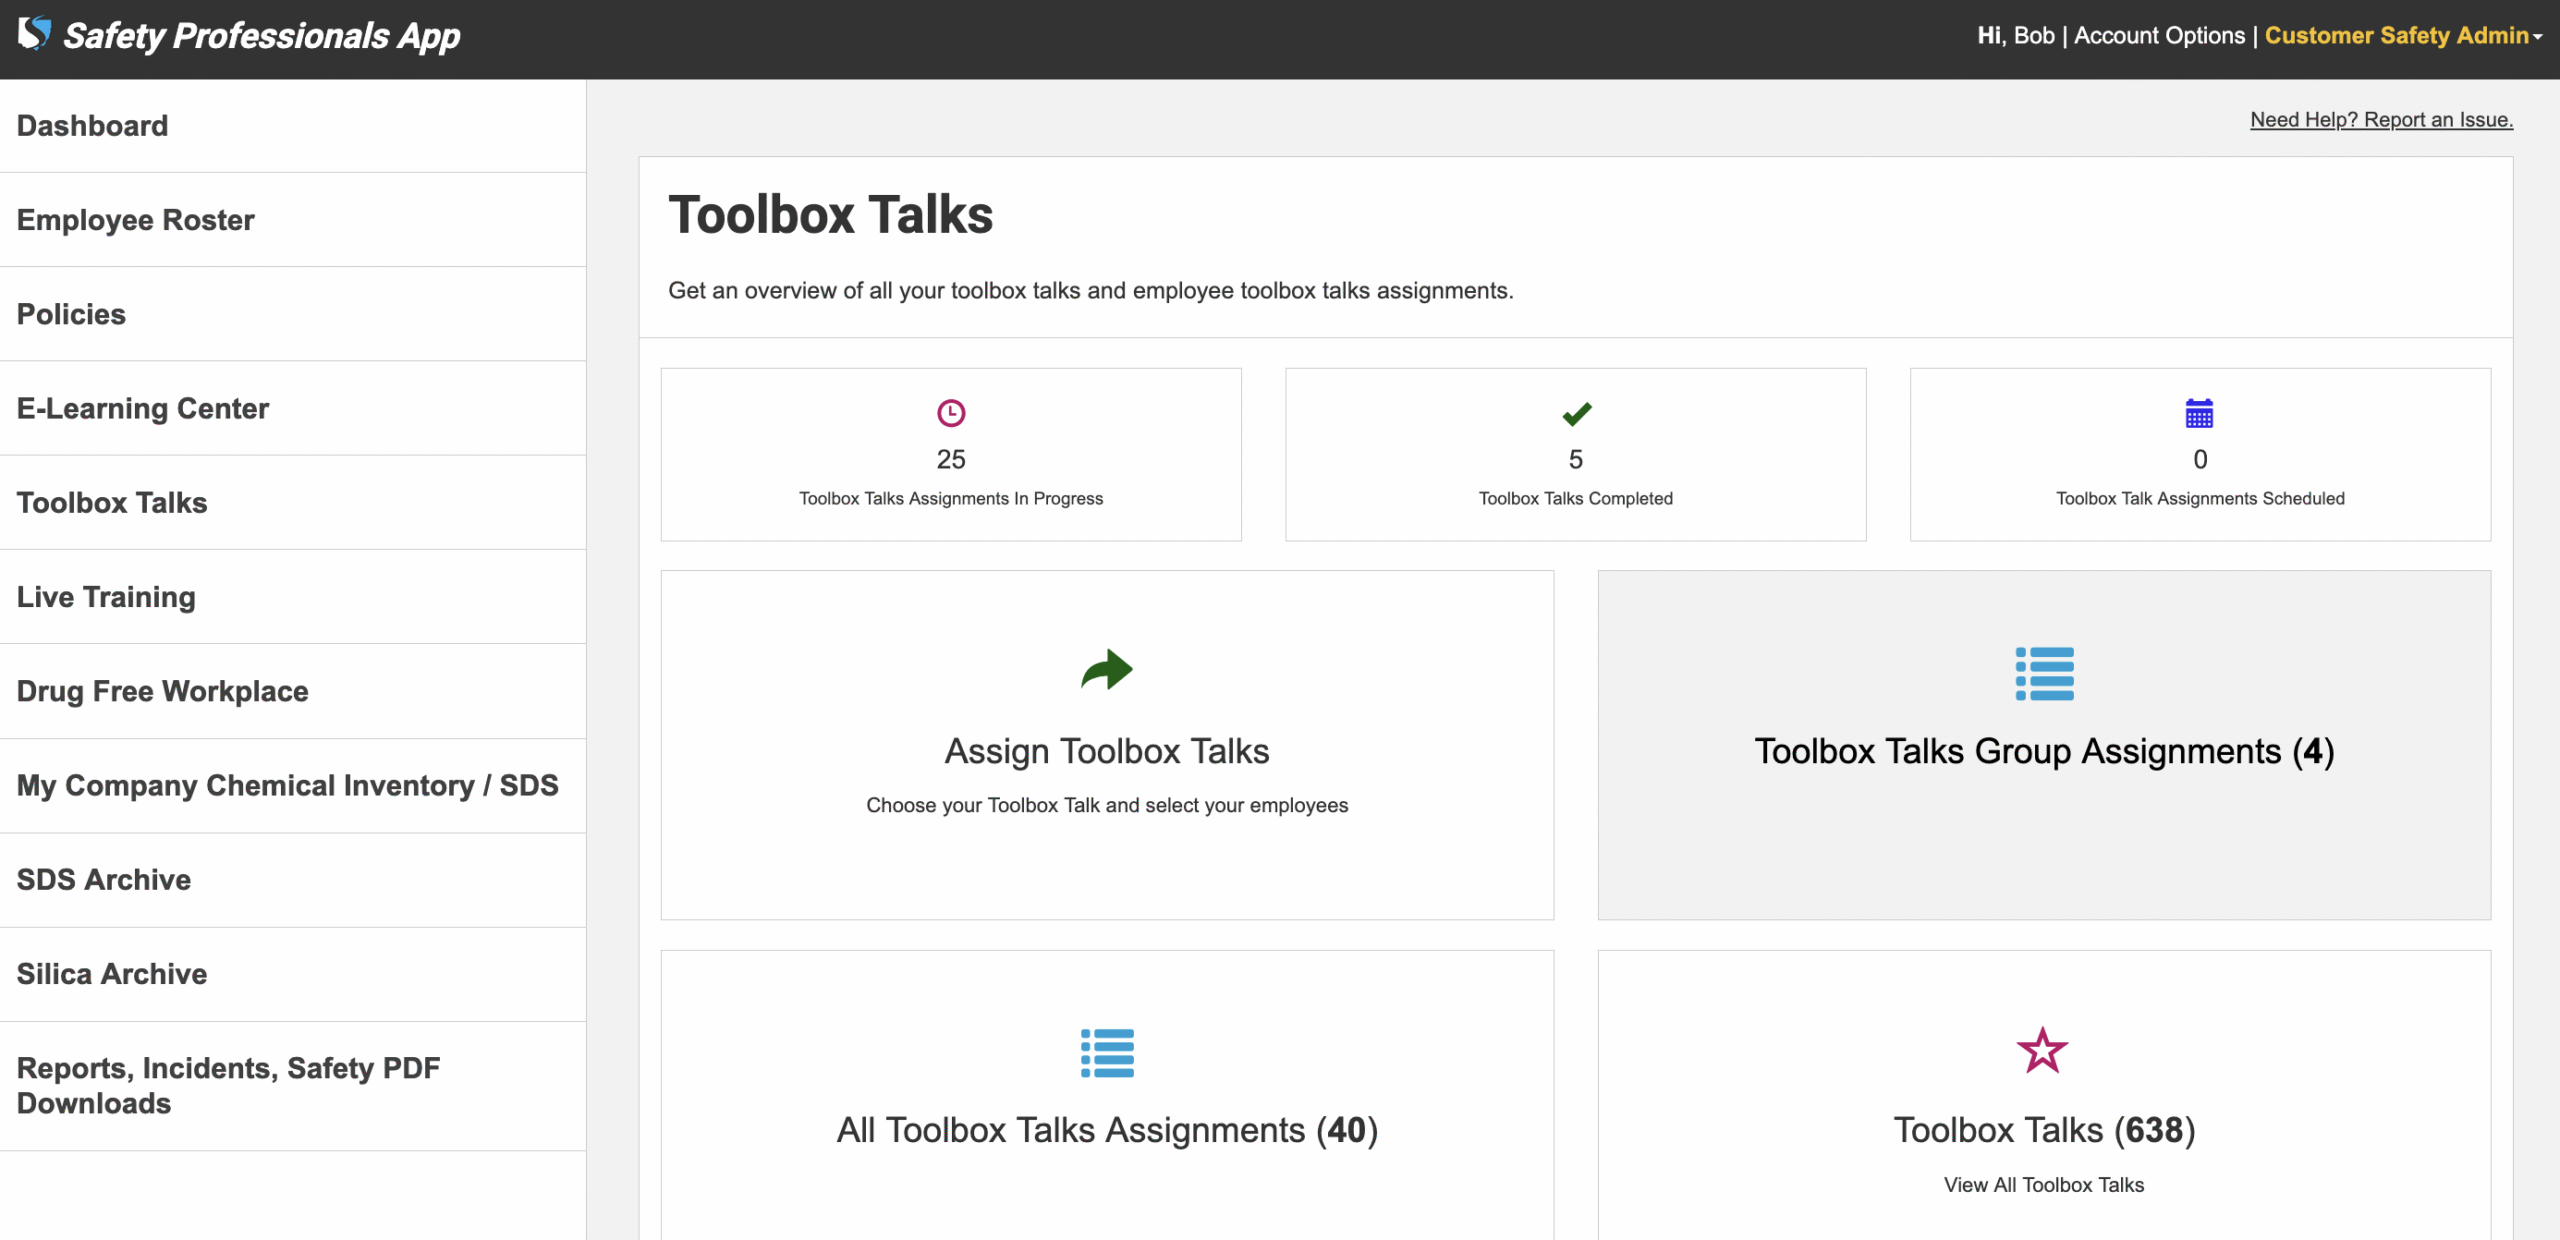Click the clock icon above 25 in progress
The height and width of the screenshot is (1240, 2560).
click(950, 413)
